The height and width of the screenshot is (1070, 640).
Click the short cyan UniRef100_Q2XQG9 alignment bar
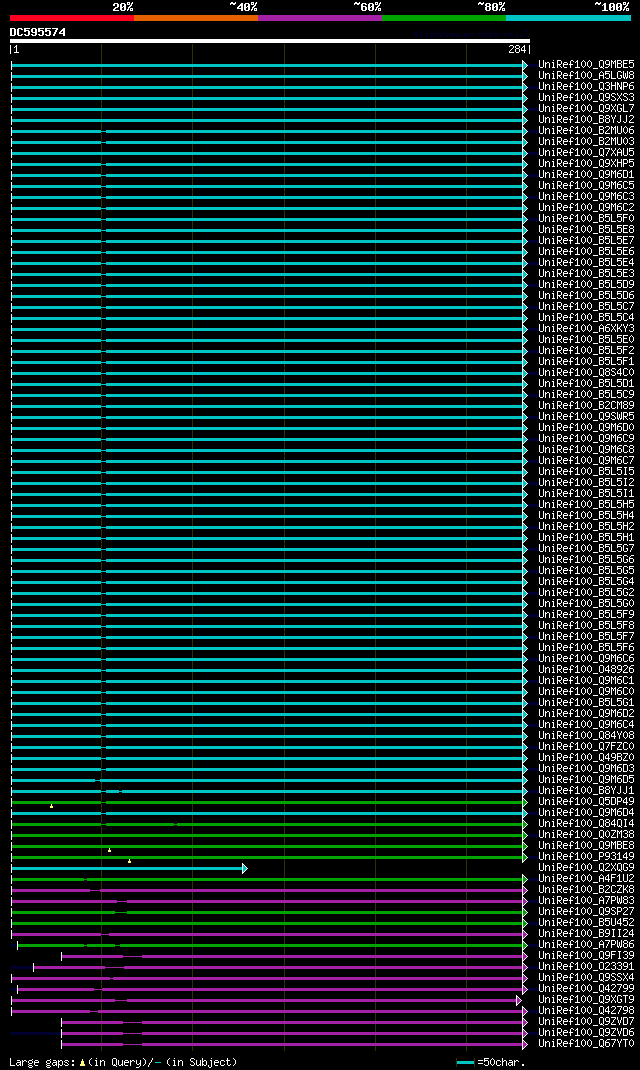[130, 869]
